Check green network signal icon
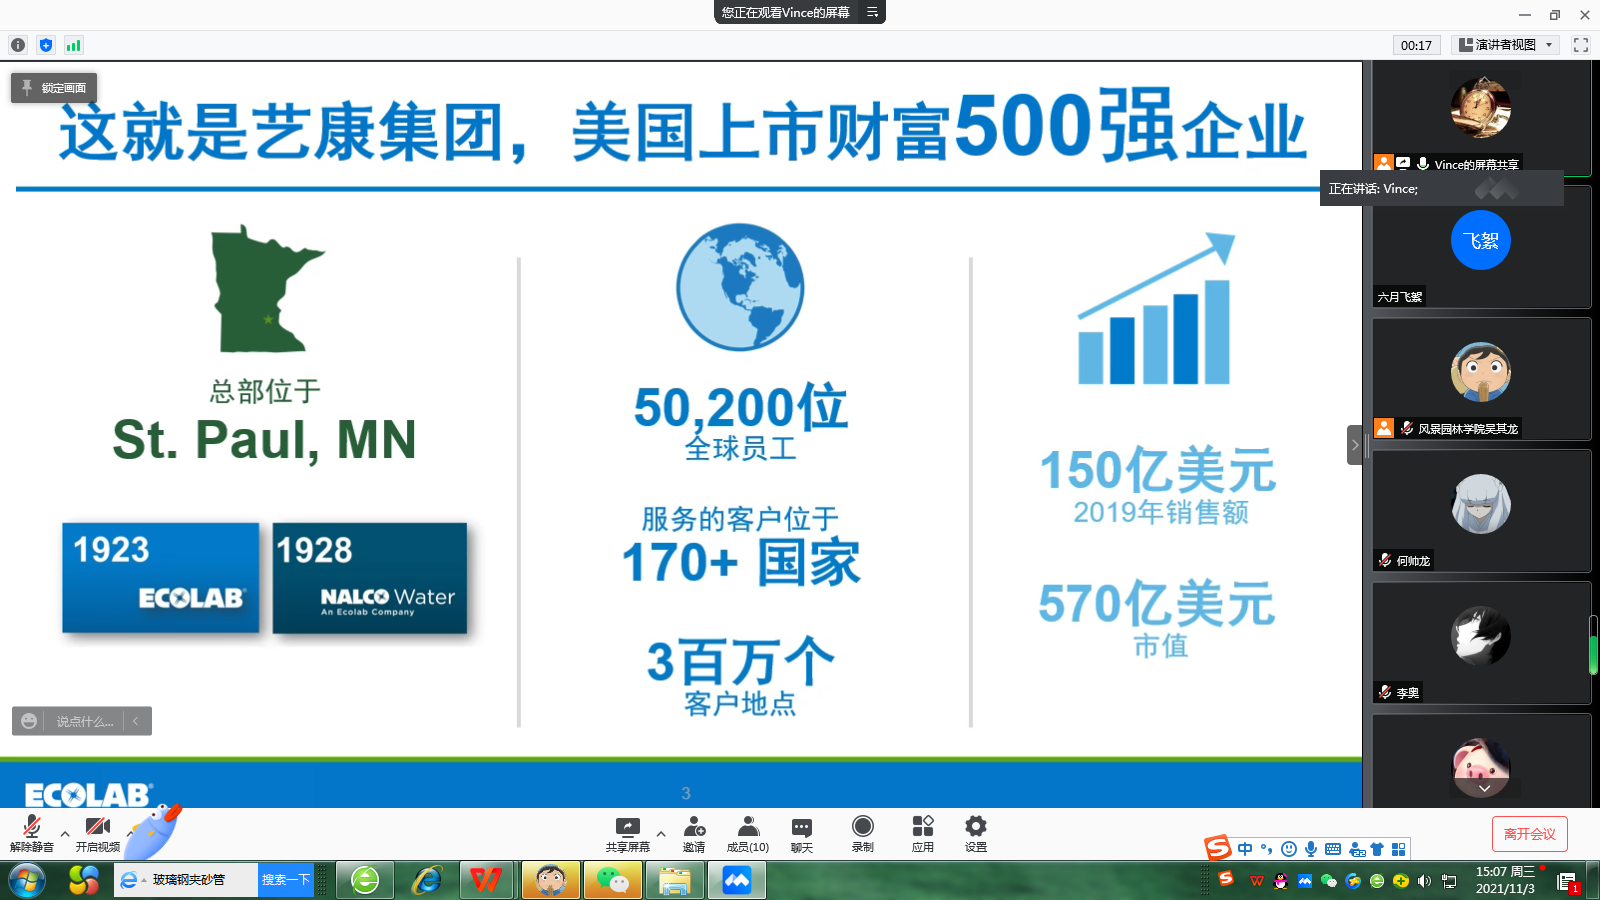 (x=73, y=45)
